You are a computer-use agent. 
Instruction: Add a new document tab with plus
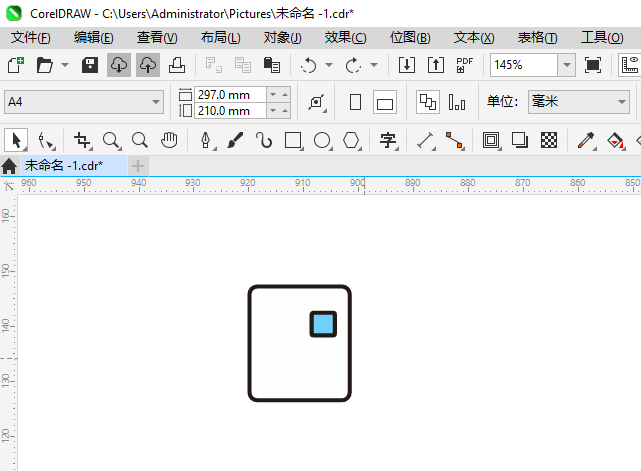click(138, 166)
